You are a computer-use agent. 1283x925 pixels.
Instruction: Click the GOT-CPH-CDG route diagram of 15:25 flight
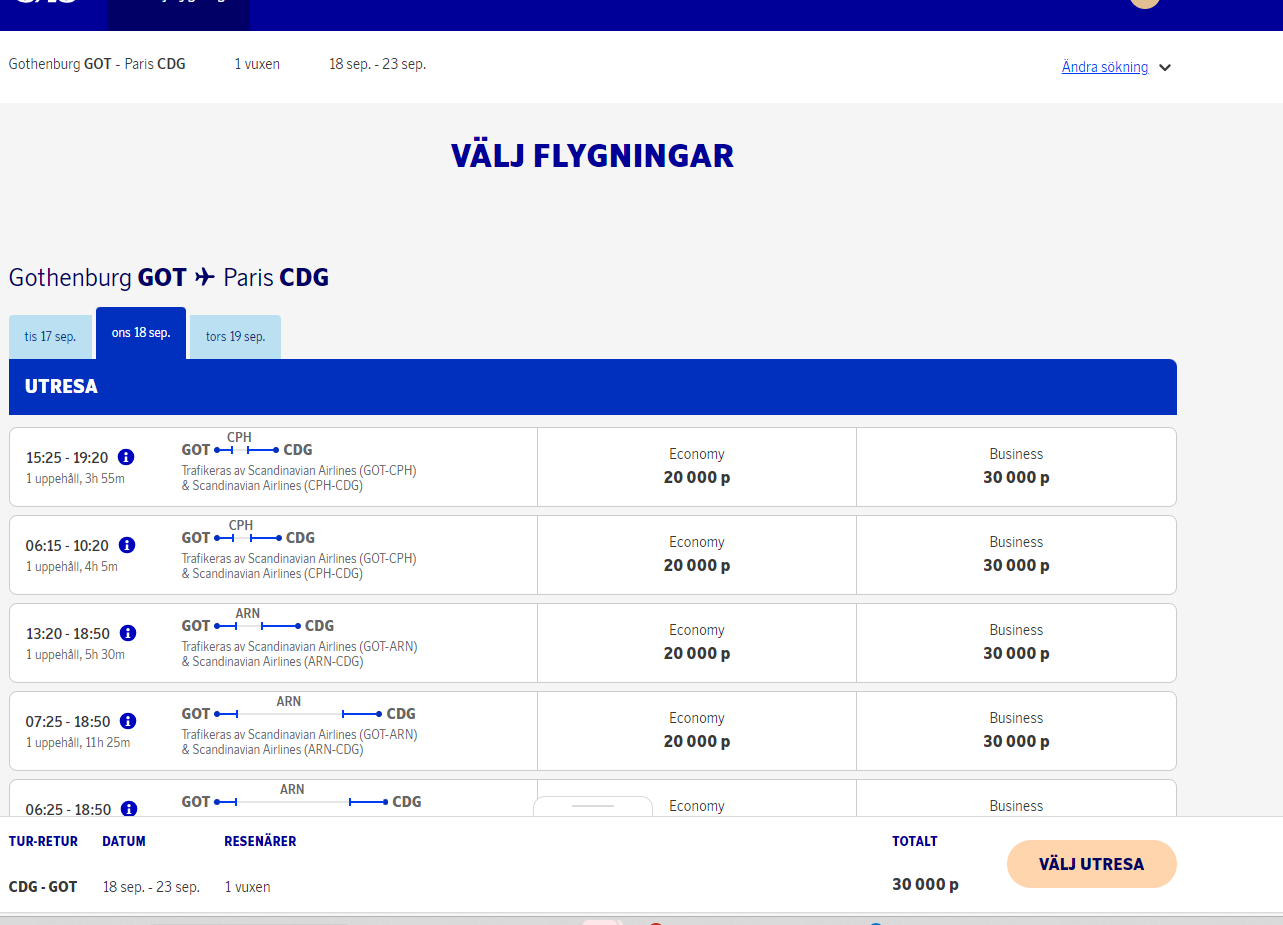point(246,449)
